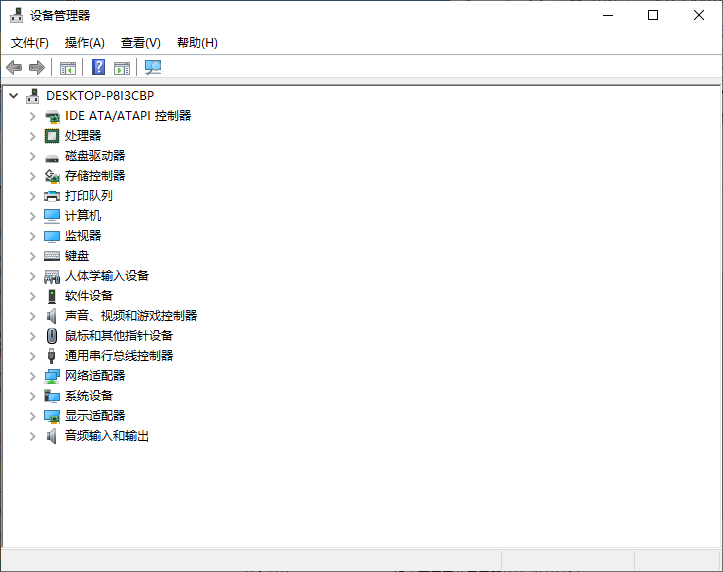Image resolution: width=723 pixels, height=572 pixels.
Task: Click the 音频输入和输出 speaker icon
Action: [x=52, y=436]
